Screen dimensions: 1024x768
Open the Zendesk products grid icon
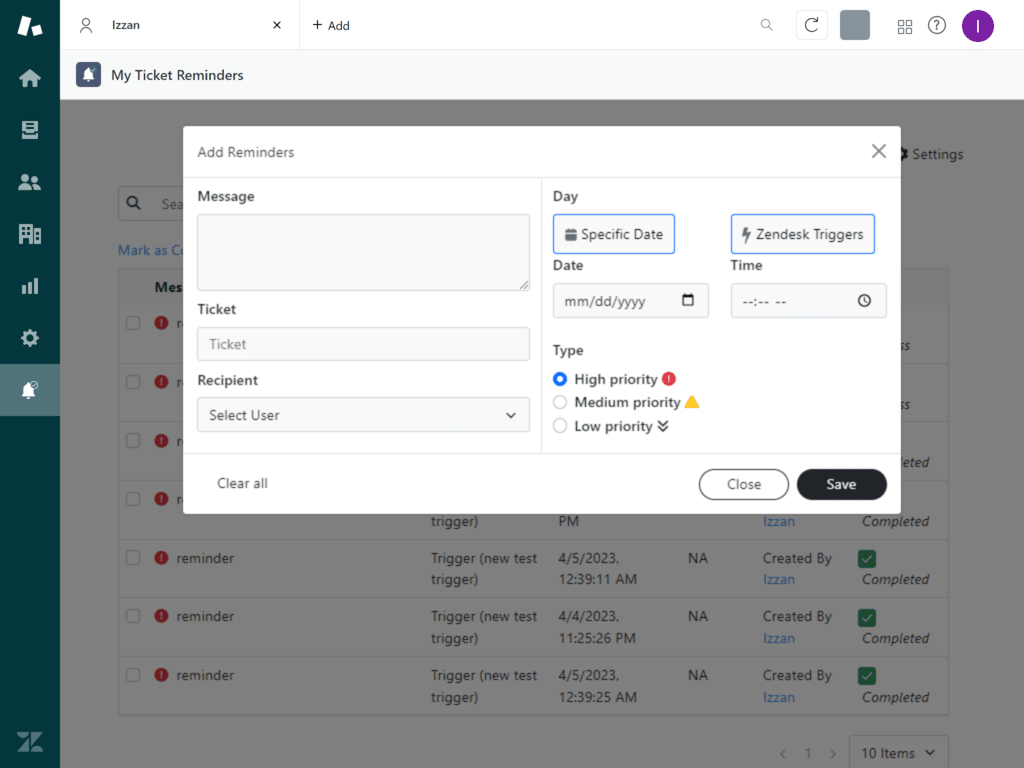905,26
